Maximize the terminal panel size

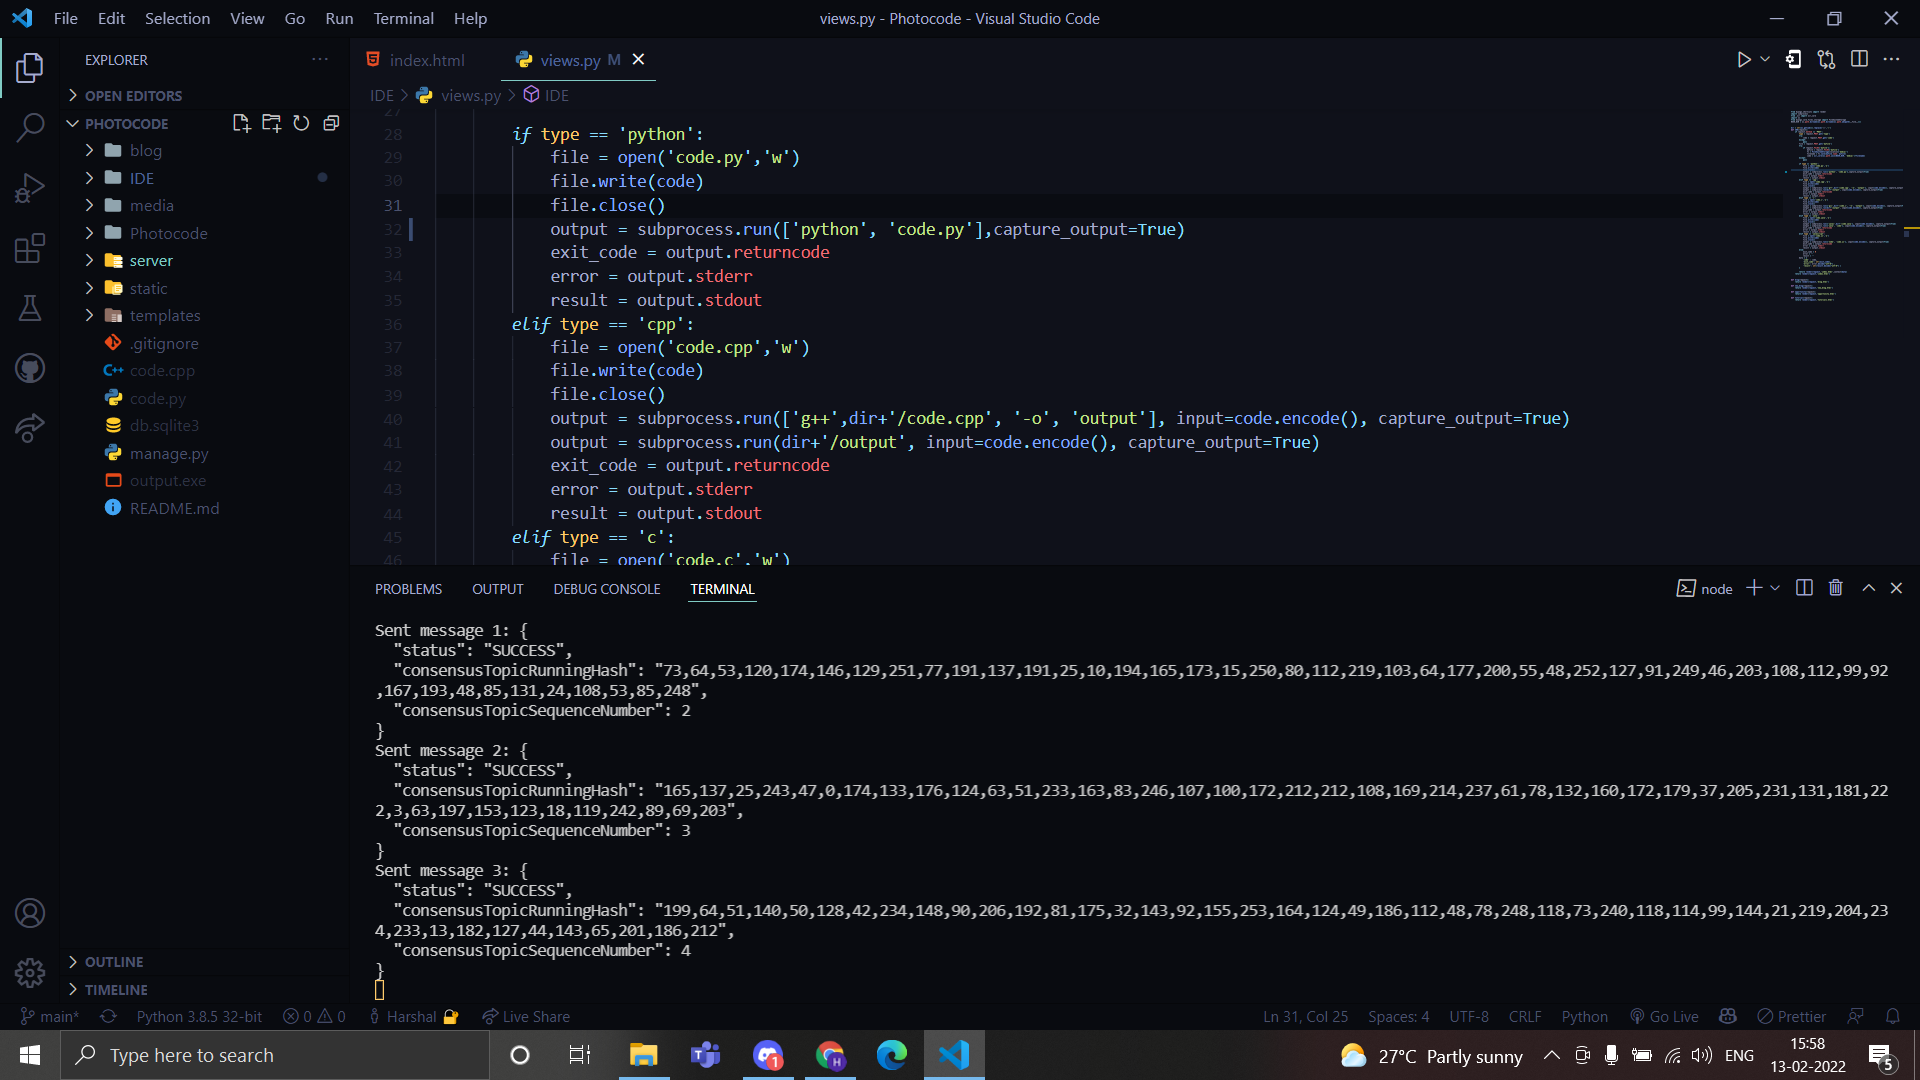(x=1868, y=588)
